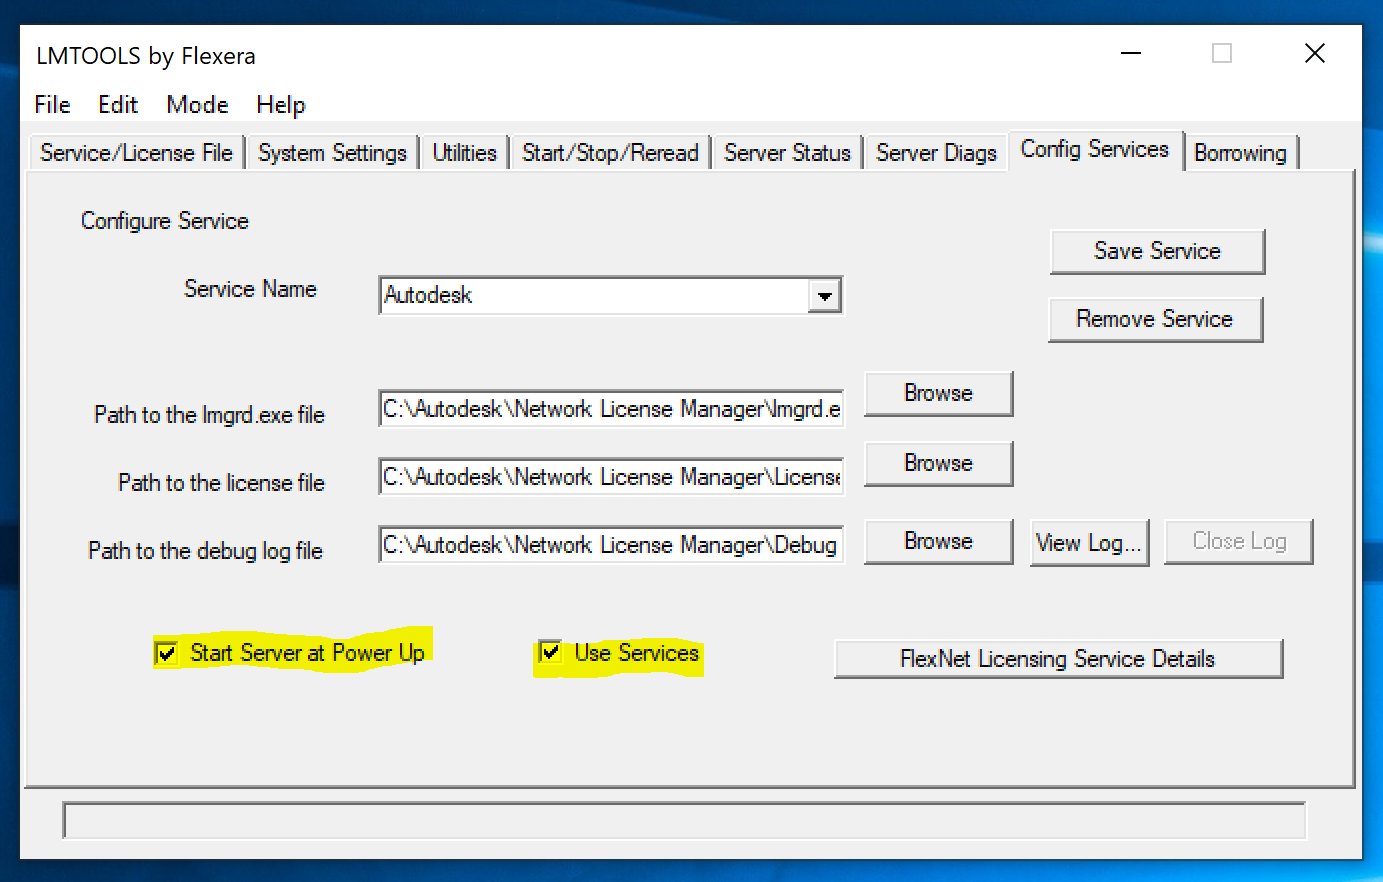Open View Log for debug file

point(1088,542)
